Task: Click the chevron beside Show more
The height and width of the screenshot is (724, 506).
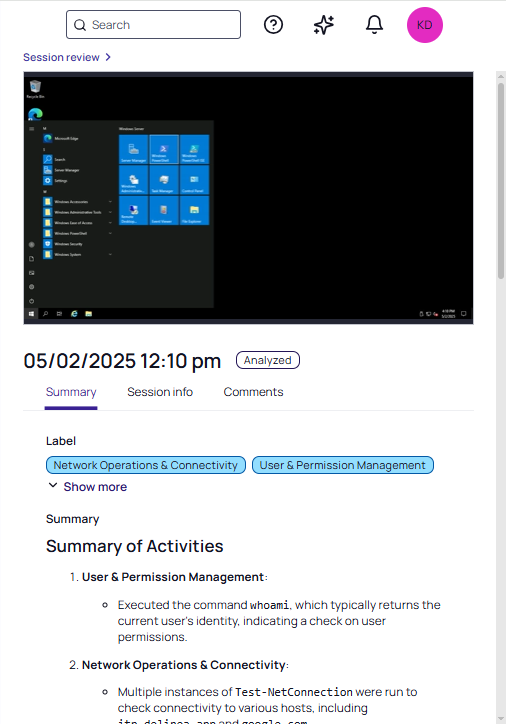Action: (x=53, y=485)
